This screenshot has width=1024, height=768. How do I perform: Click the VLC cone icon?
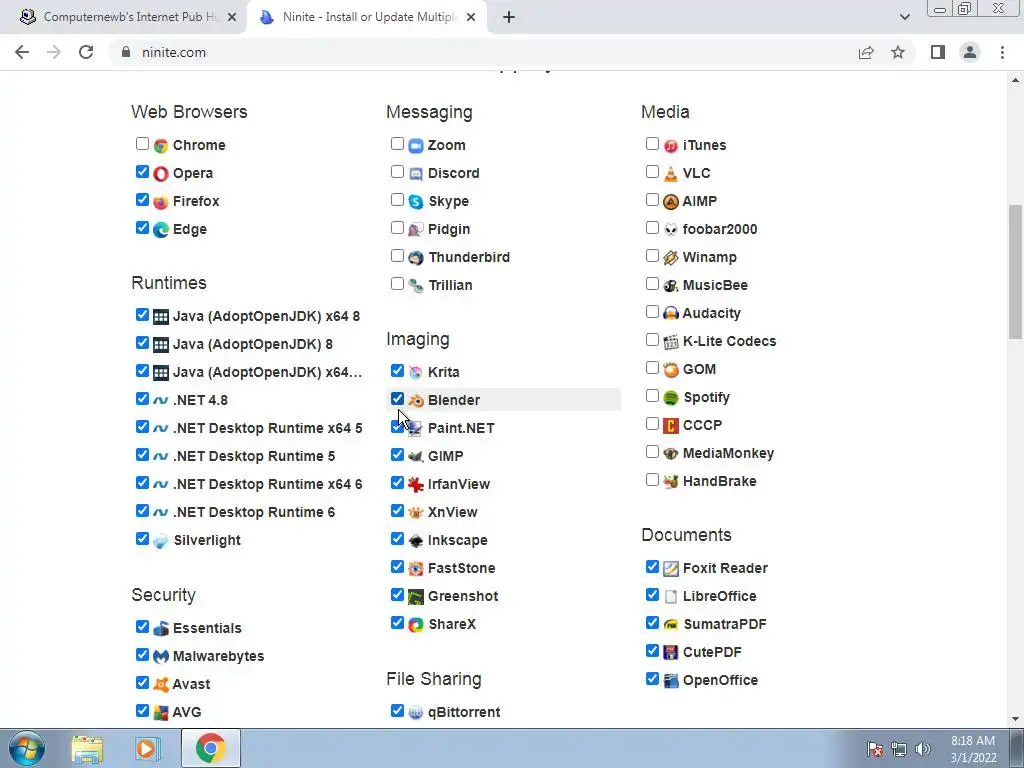(x=671, y=174)
